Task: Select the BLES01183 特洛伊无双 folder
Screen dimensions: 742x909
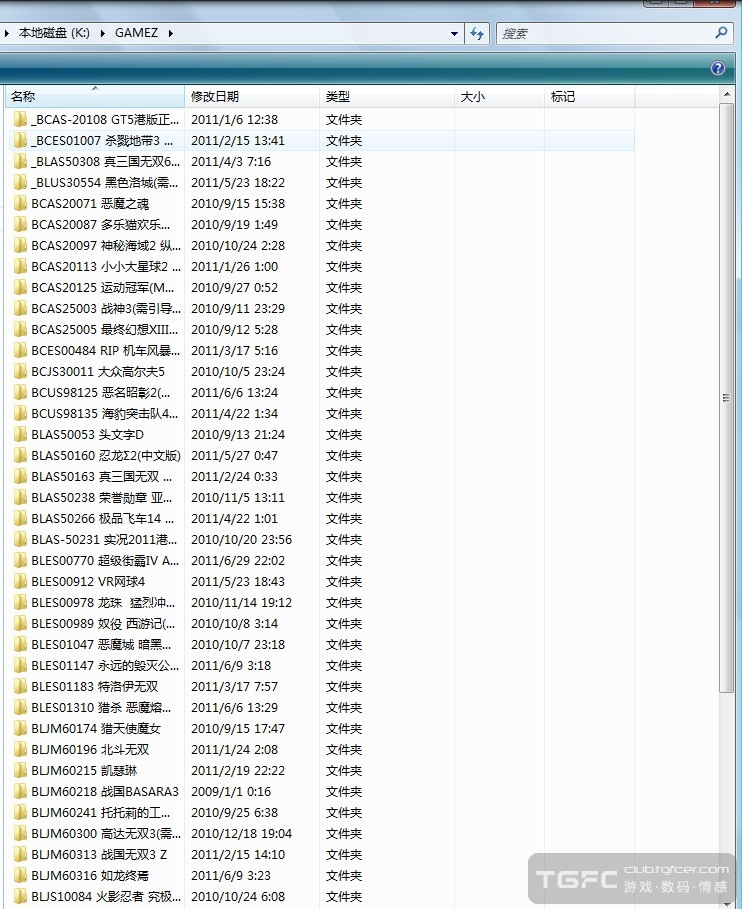Action: pos(94,687)
